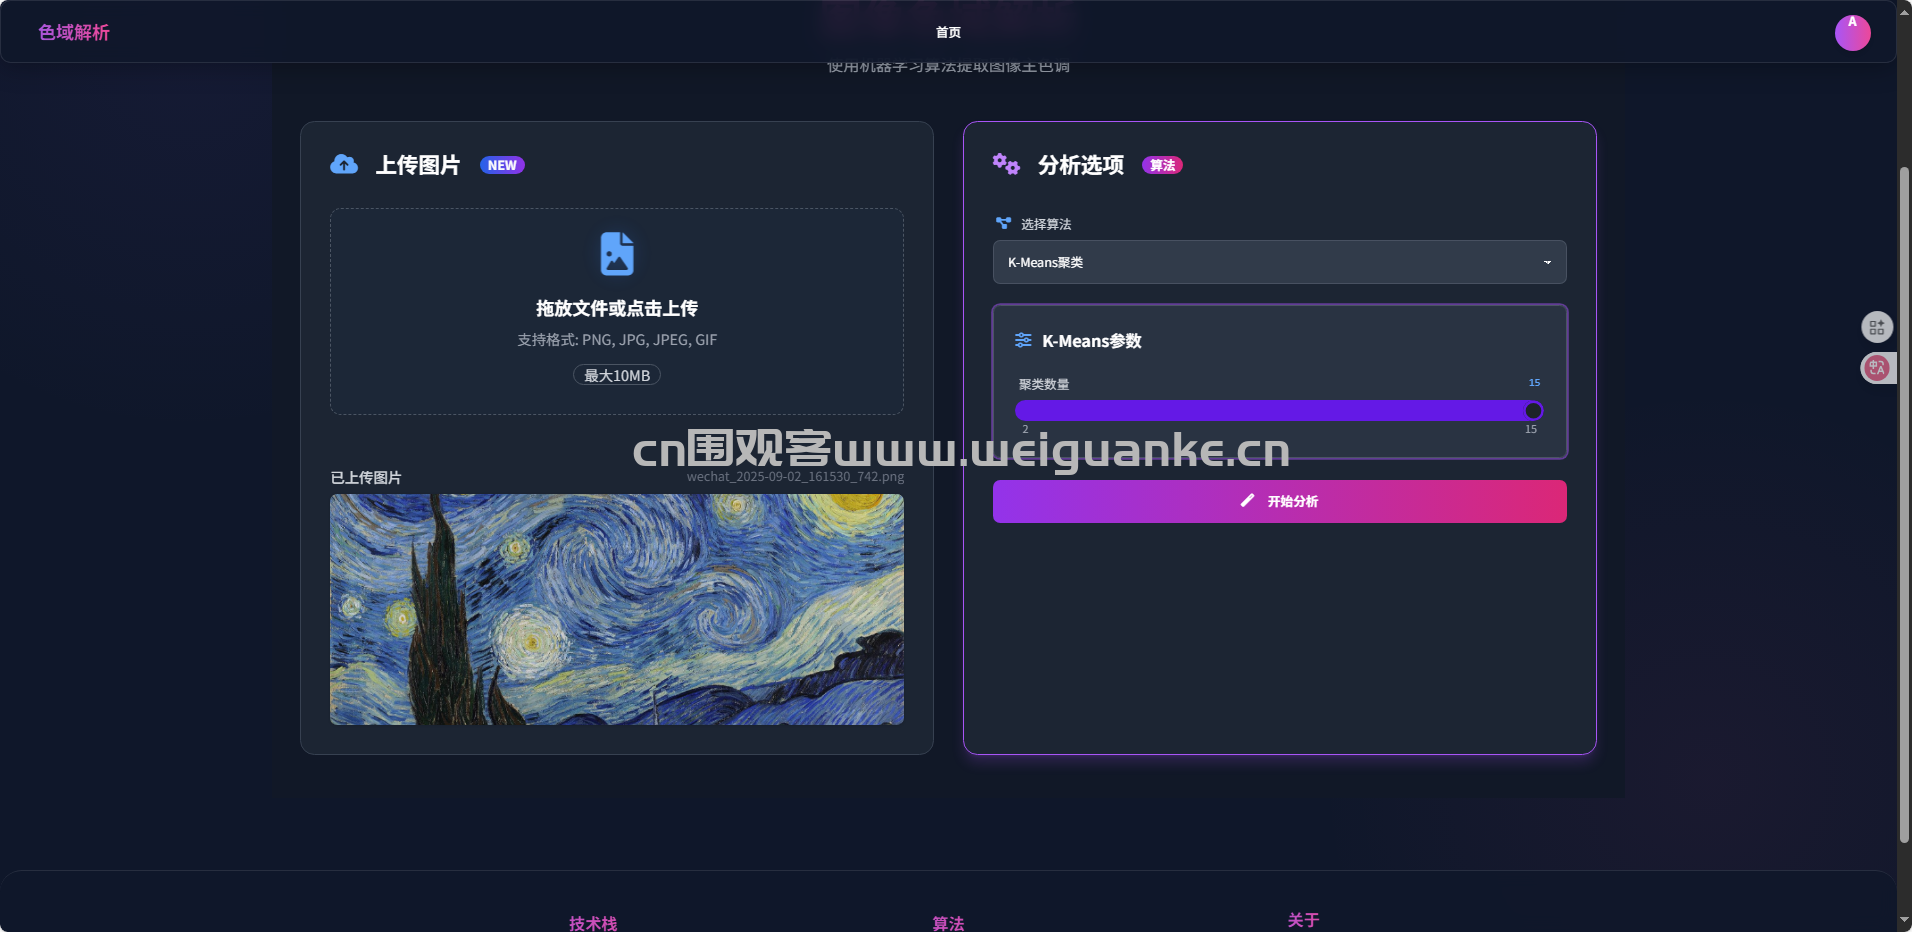Screen dimensions: 1912x932
Task: Click the slider minimum label 2
Action: (1025, 429)
